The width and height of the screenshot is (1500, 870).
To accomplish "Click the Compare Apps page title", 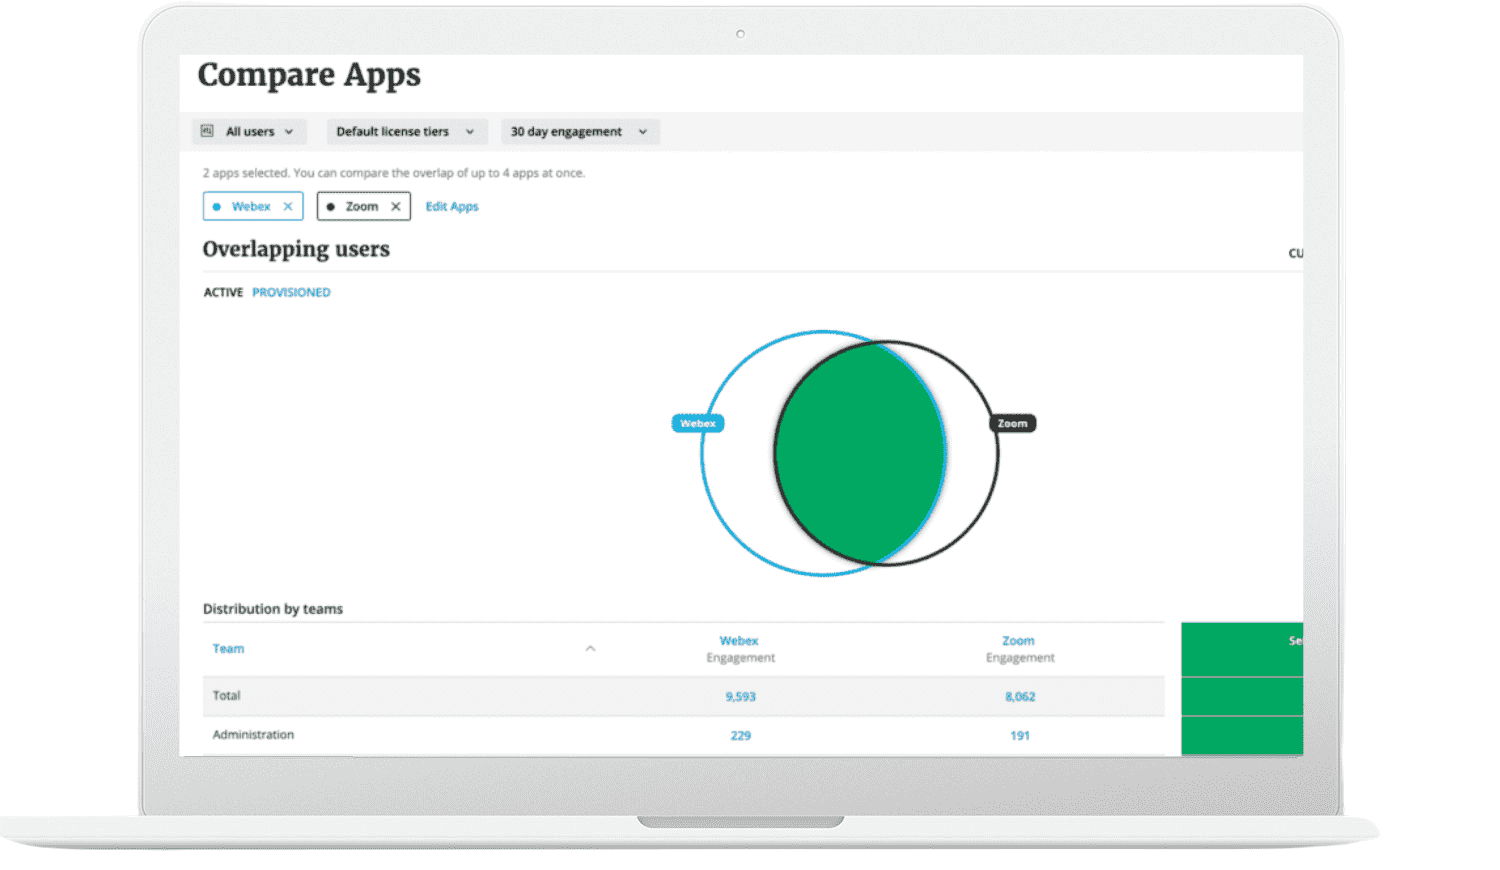I will (309, 76).
